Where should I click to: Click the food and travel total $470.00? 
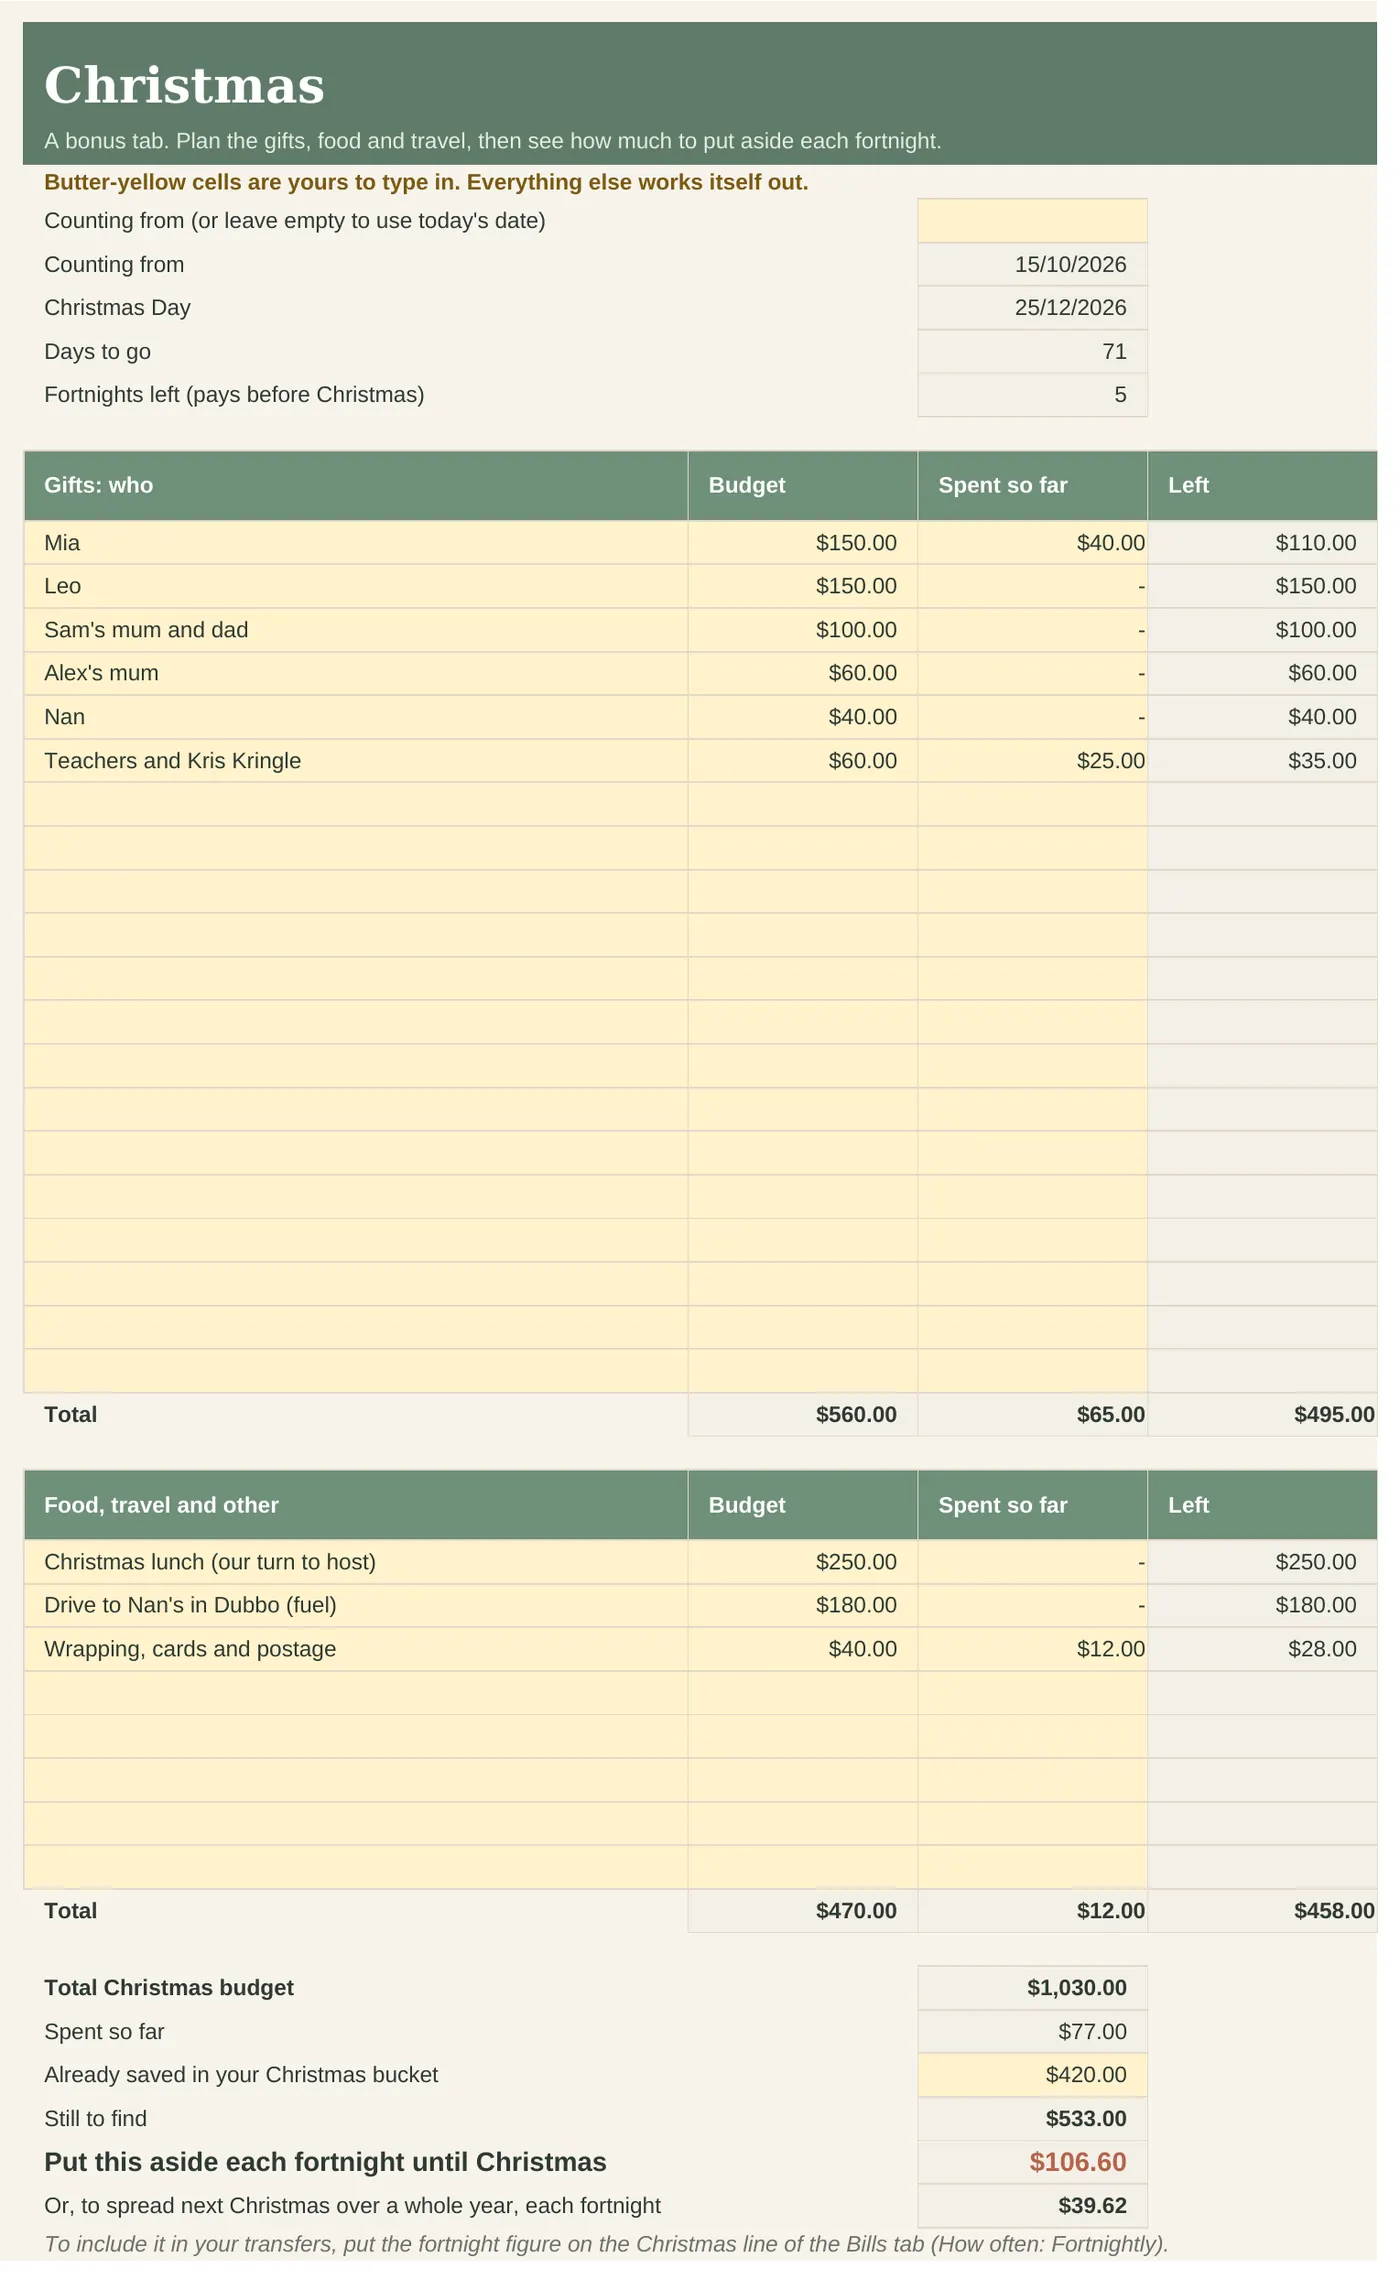(x=803, y=1911)
